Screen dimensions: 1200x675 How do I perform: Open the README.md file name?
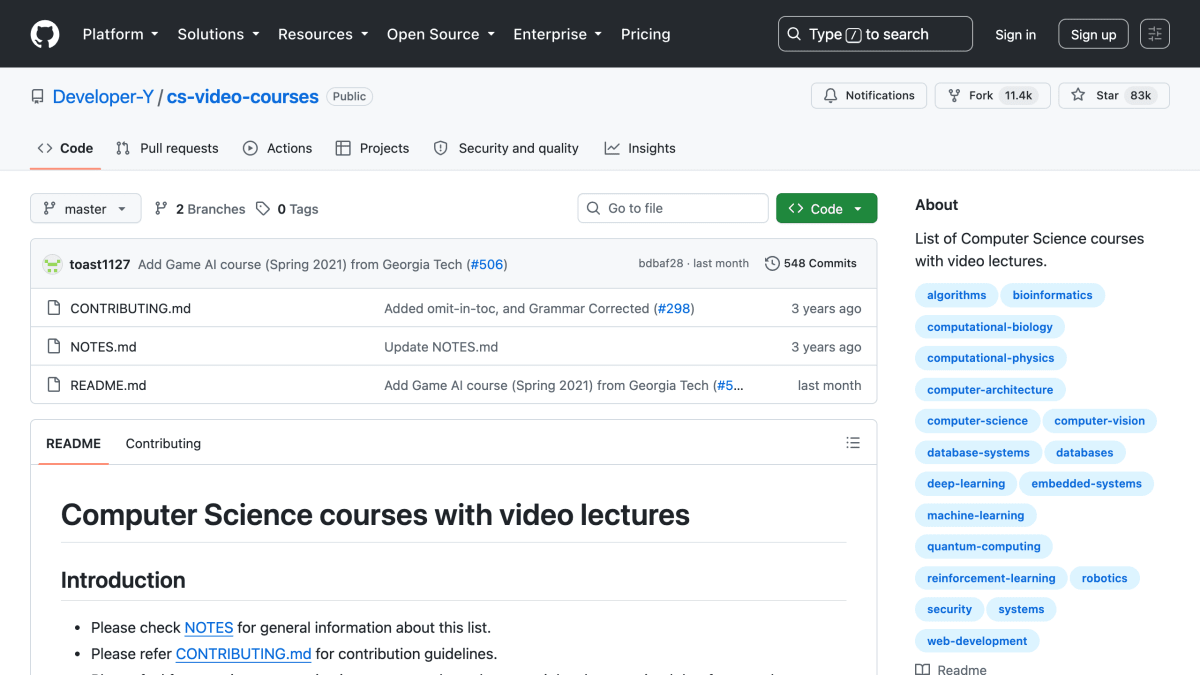108,385
